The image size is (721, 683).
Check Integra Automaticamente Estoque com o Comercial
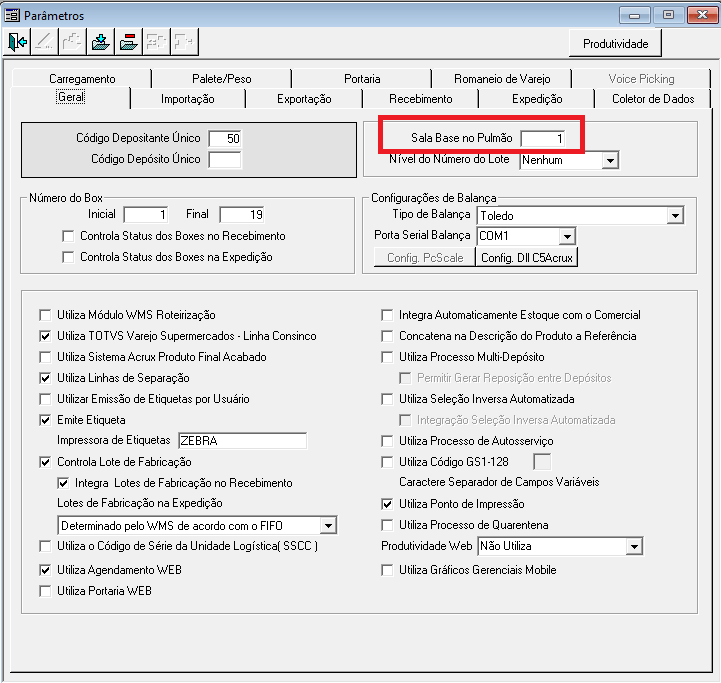coord(387,316)
